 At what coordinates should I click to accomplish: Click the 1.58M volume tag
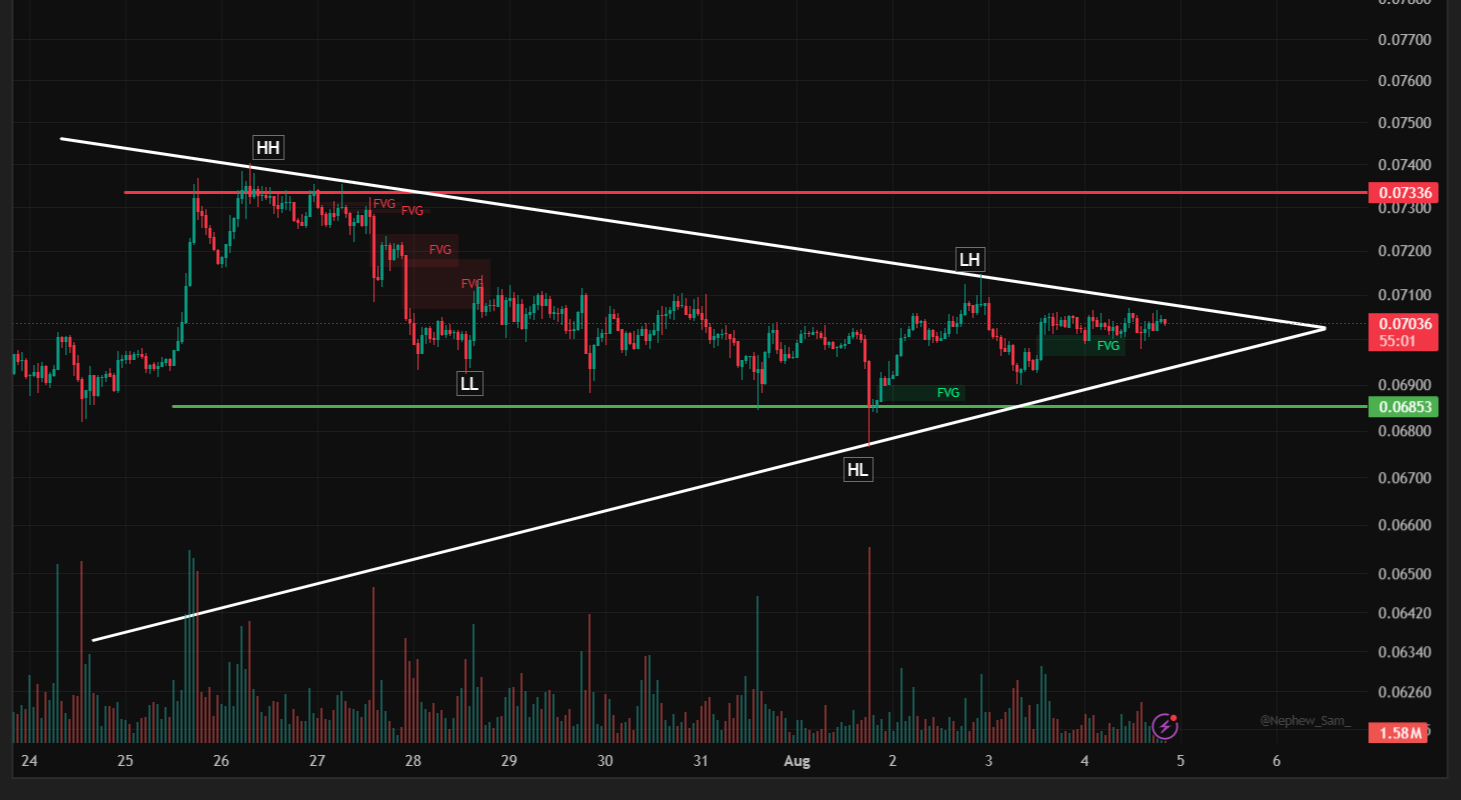point(1400,733)
